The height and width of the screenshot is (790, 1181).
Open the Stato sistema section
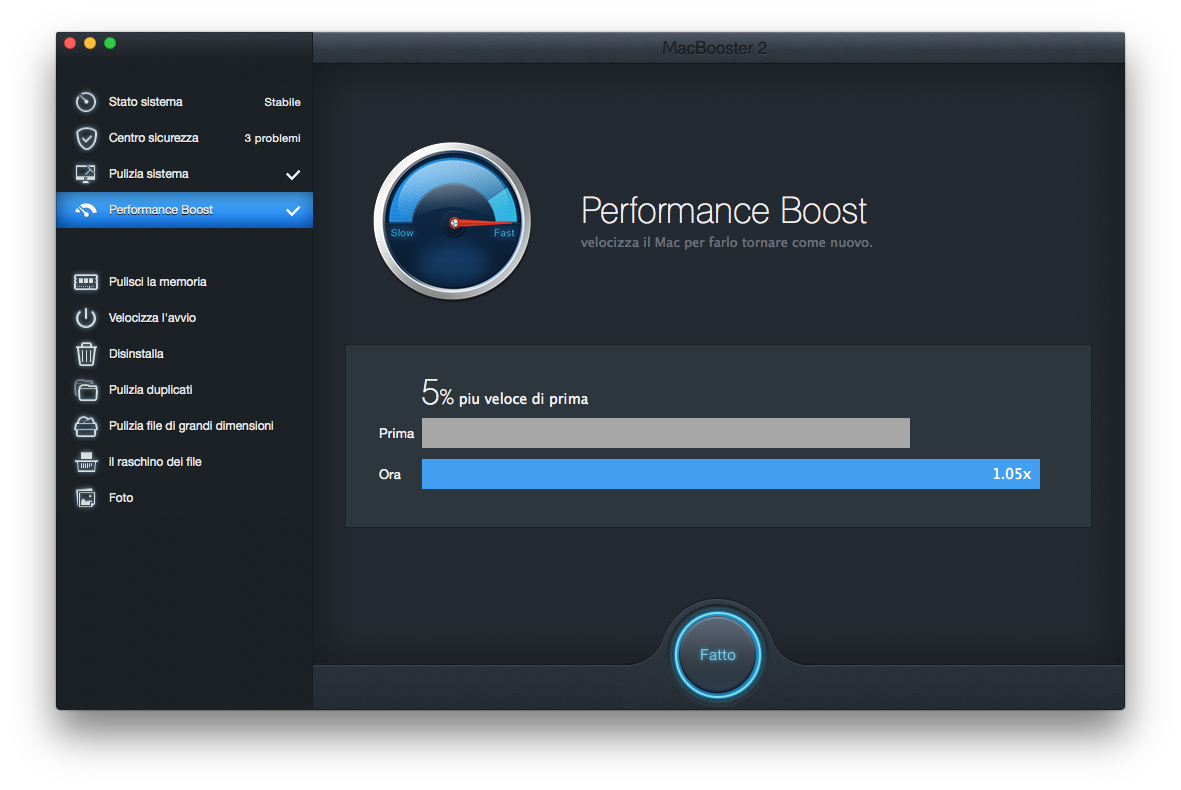(185, 102)
